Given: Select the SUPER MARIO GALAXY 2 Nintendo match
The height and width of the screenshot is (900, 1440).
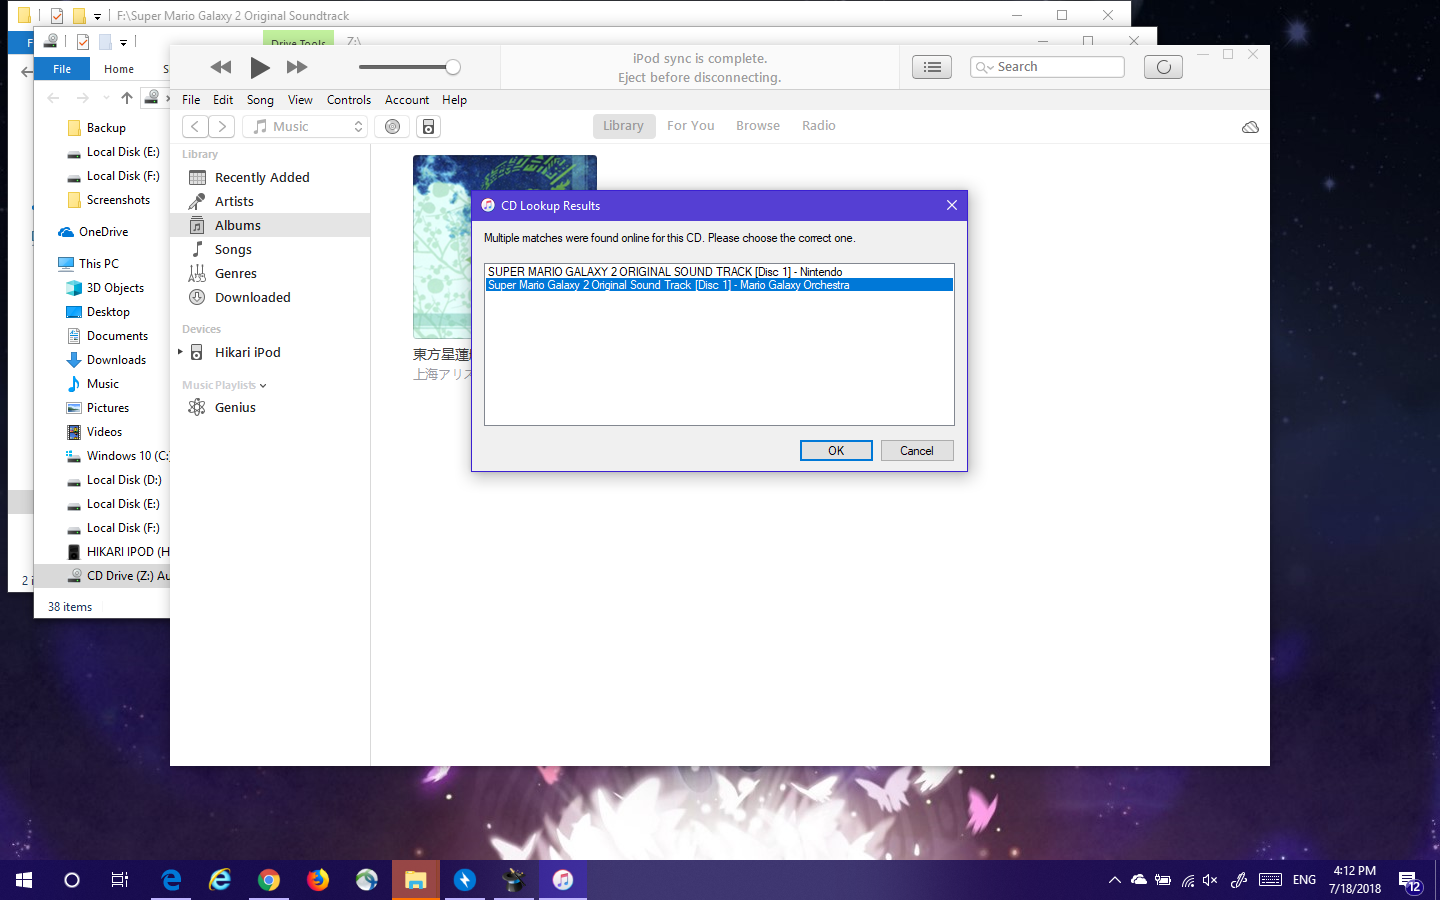Looking at the screenshot, I should click(x=719, y=271).
